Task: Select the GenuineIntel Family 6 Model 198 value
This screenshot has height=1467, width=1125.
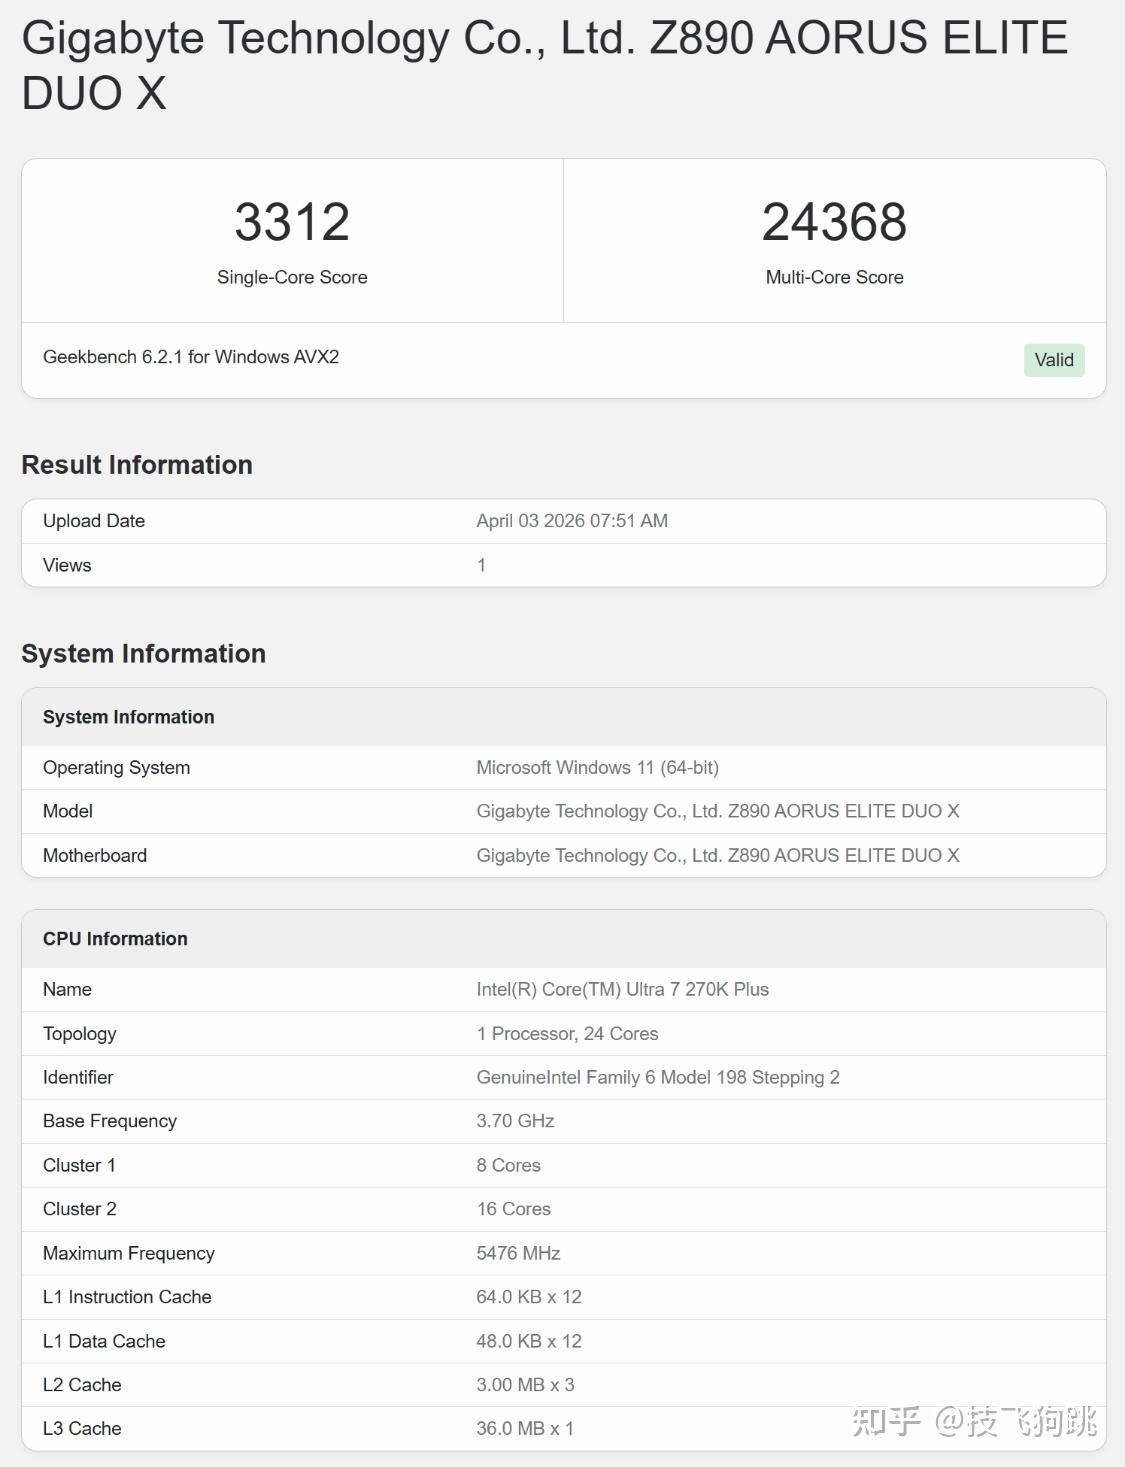Action: pos(658,1077)
